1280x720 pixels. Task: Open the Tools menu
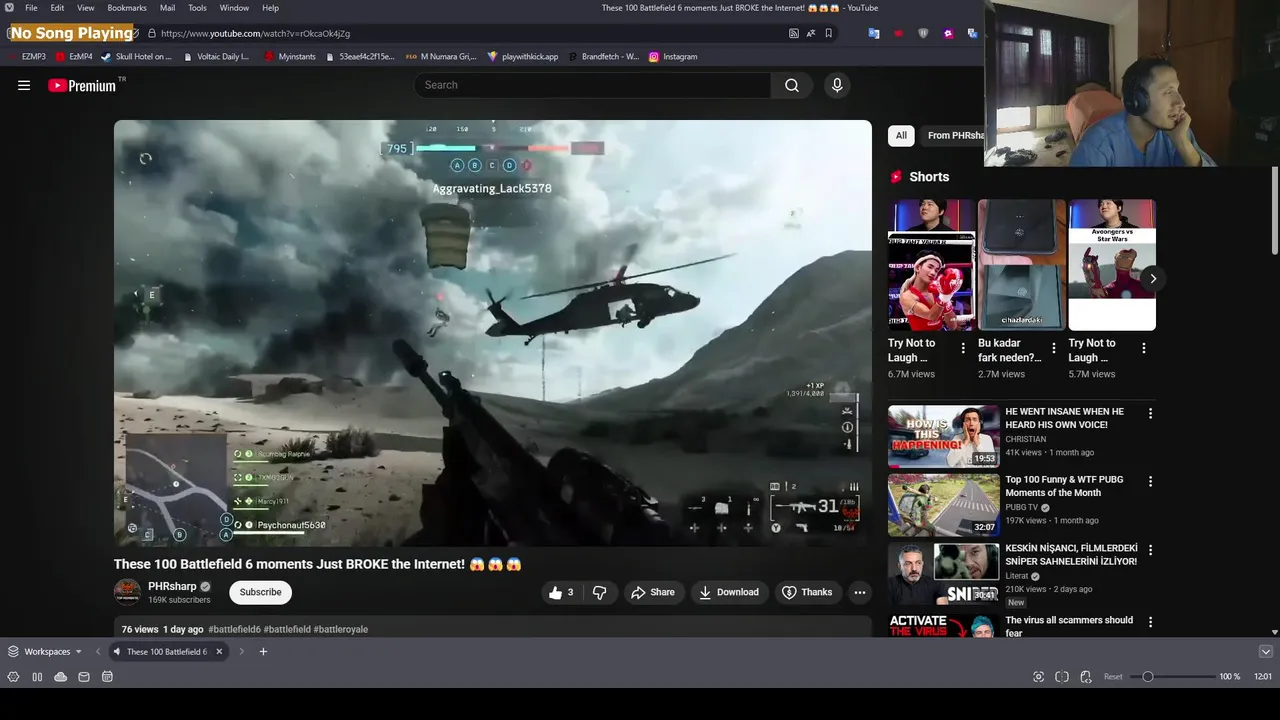[197, 8]
